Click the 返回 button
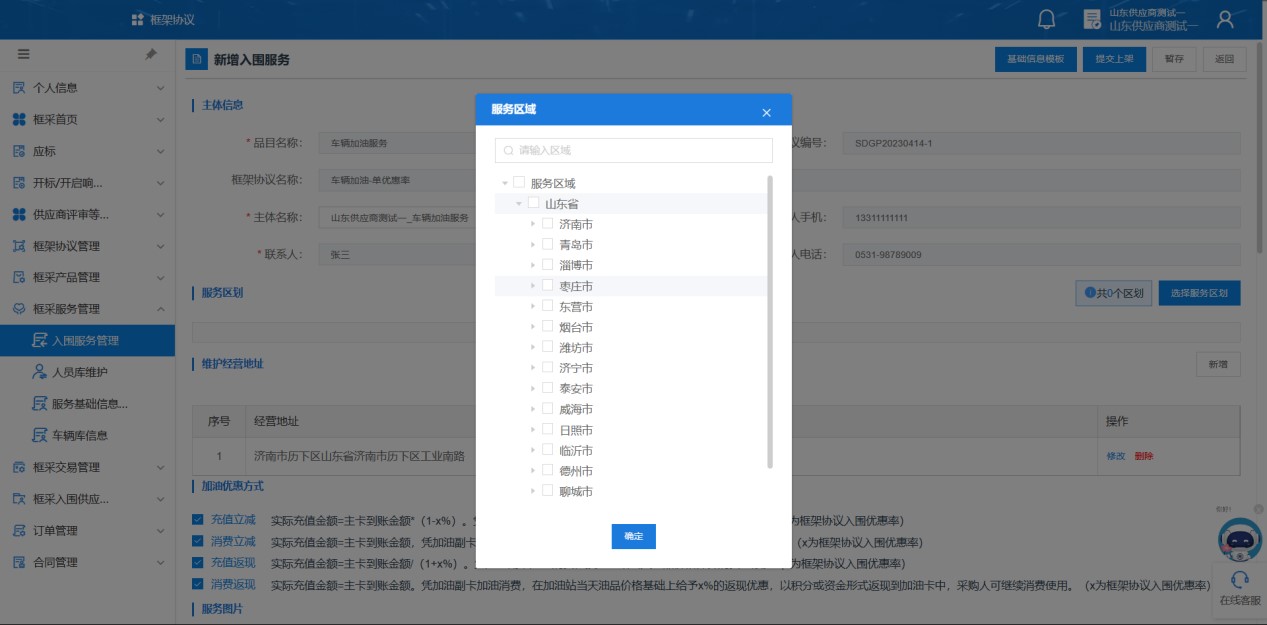 coord(1225,59)
